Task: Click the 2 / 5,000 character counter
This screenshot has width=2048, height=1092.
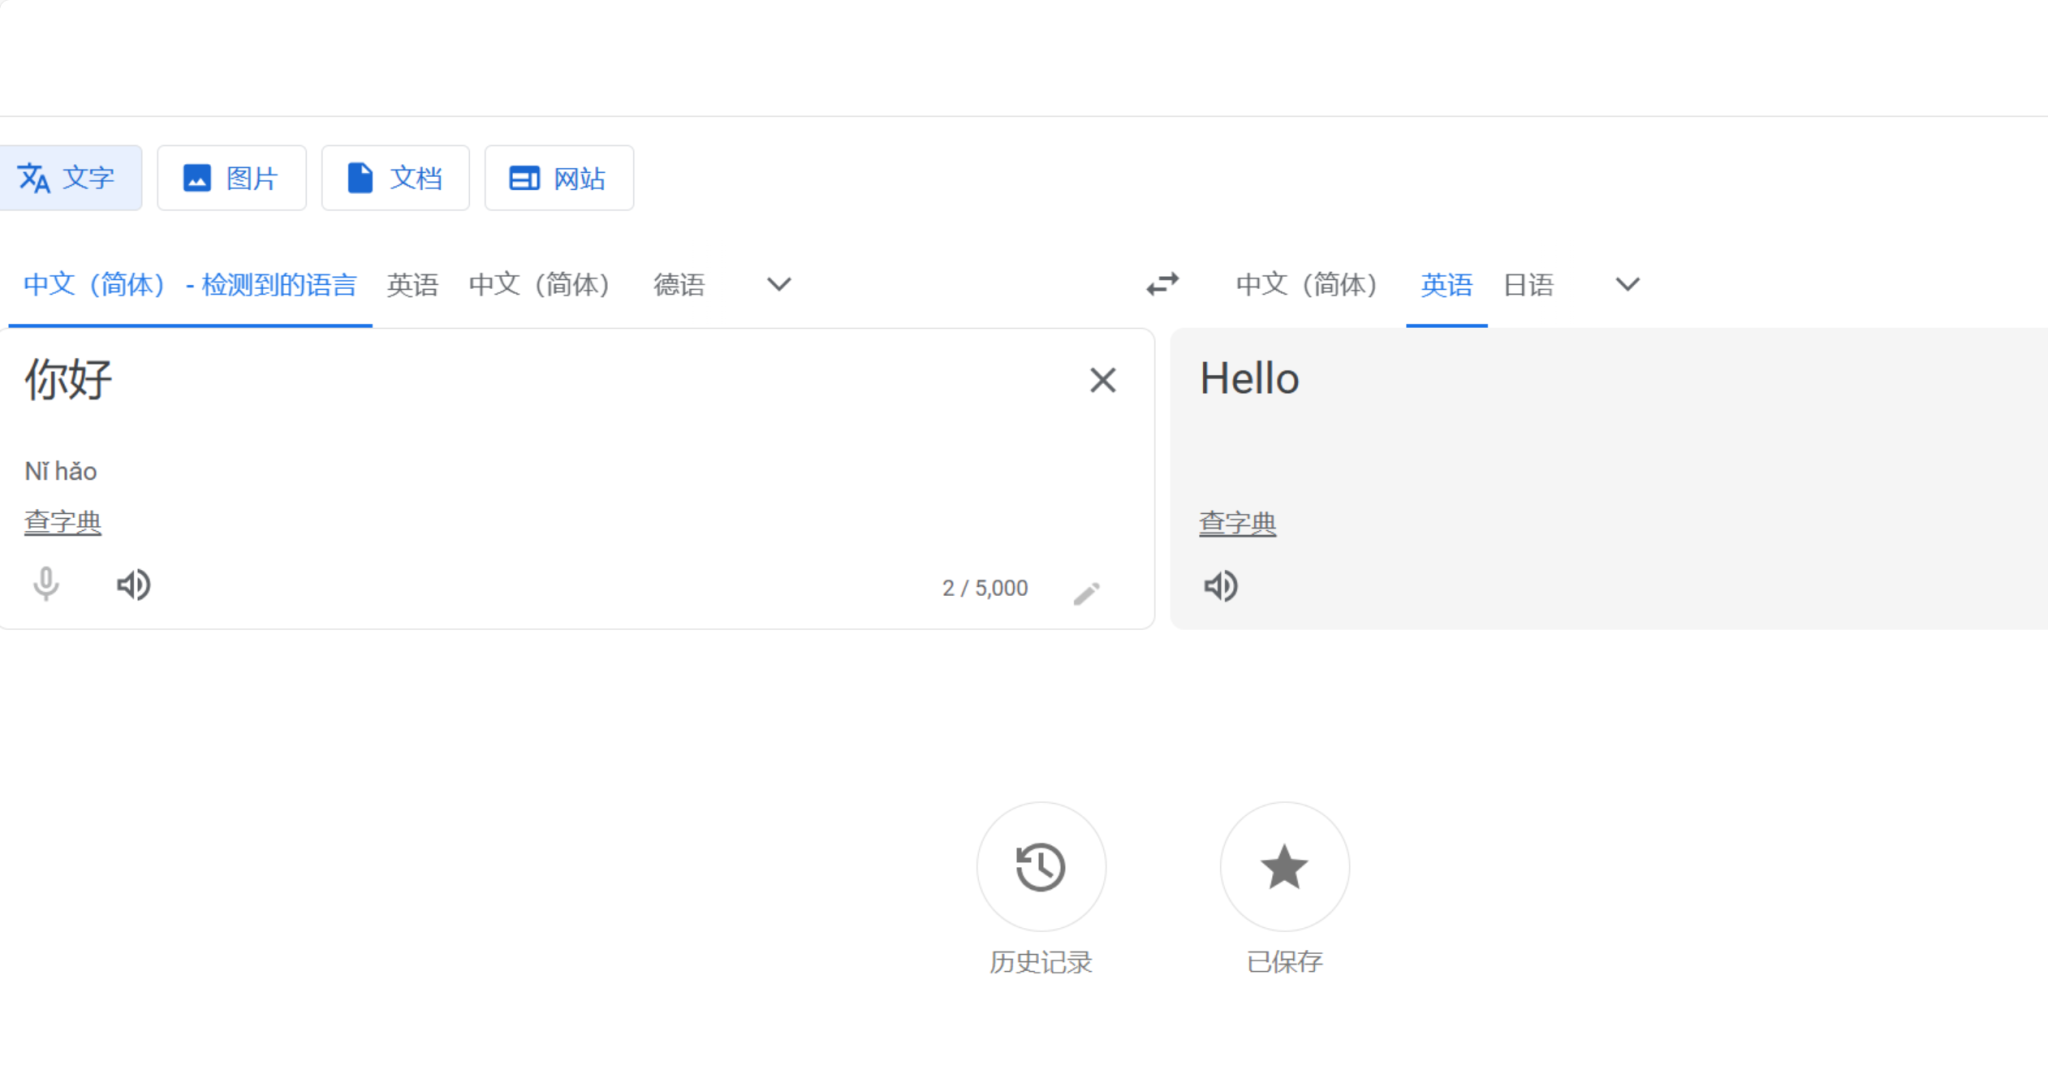Action: 985,588
